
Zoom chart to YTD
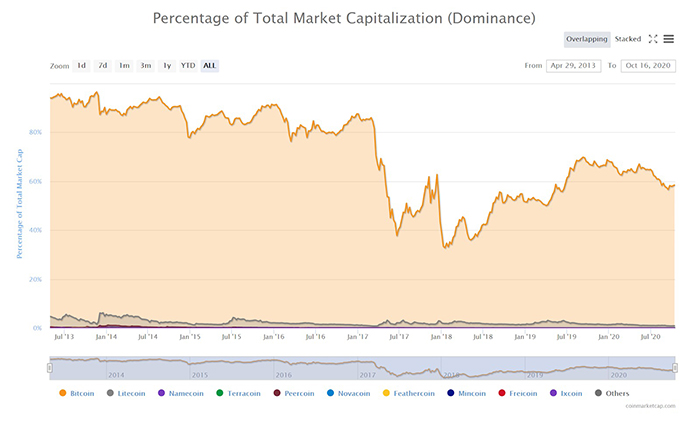coord(188,66)
